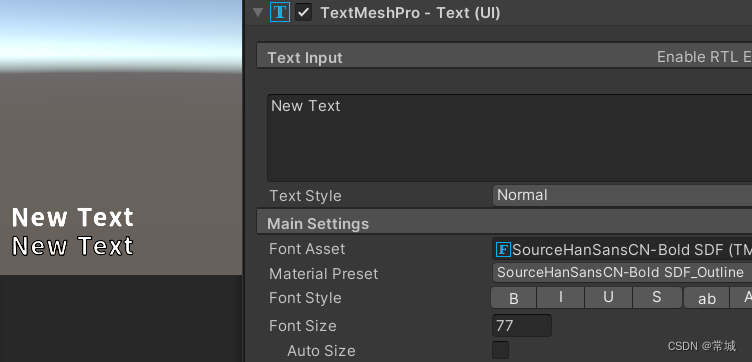The width and height of the screenshot is (752, 362).
Task: Toggle Underline font style button
Action: (x=609, y=298)
